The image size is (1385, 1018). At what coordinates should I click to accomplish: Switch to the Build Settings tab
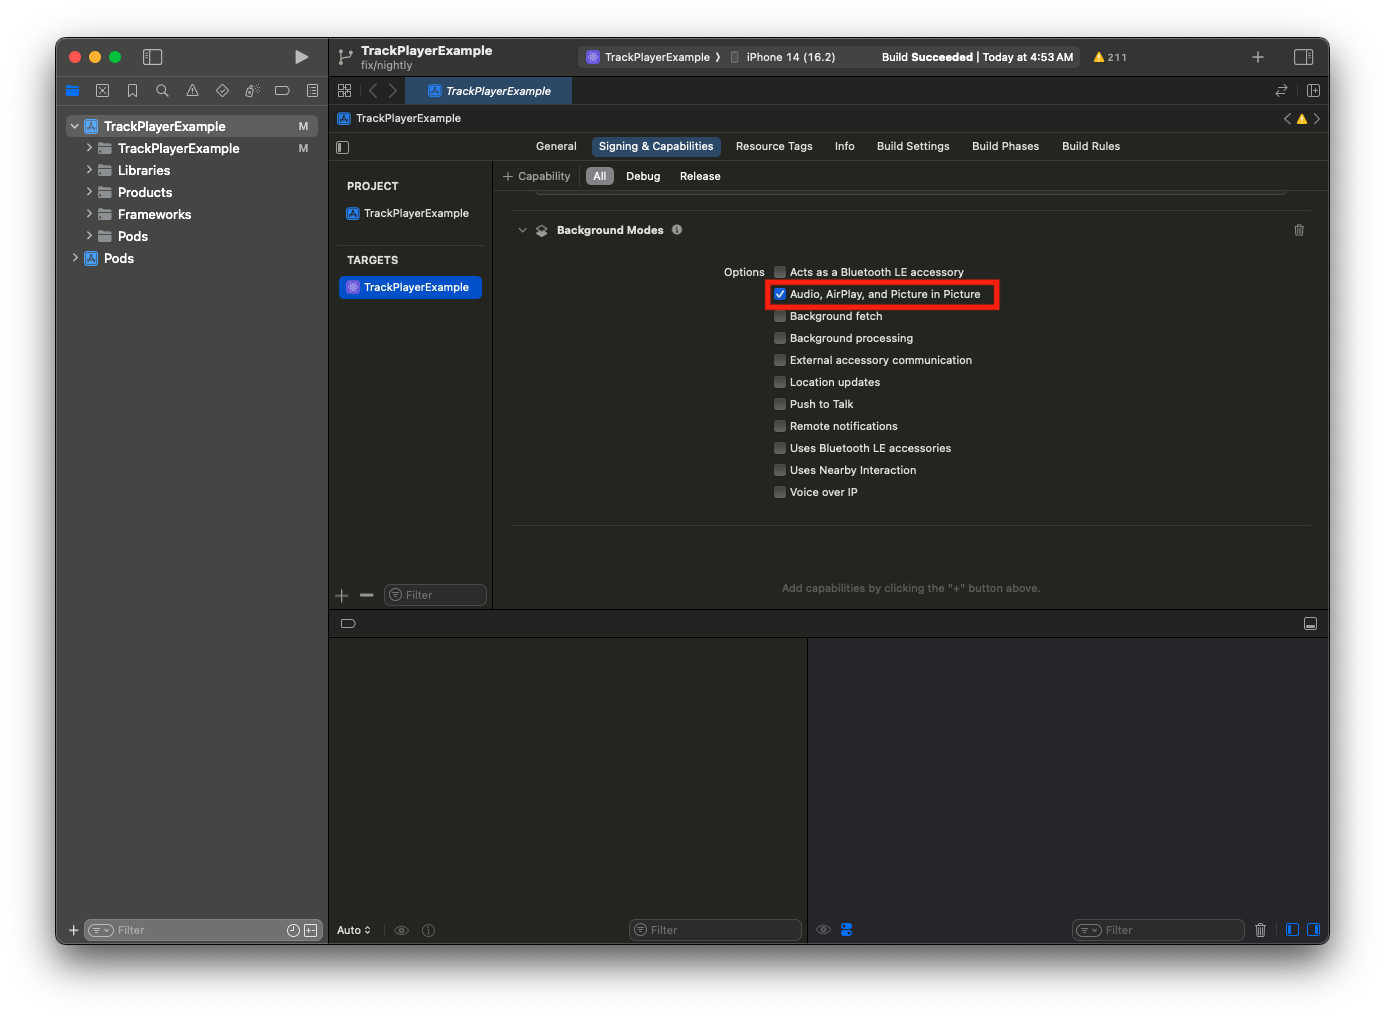point(912,146)
